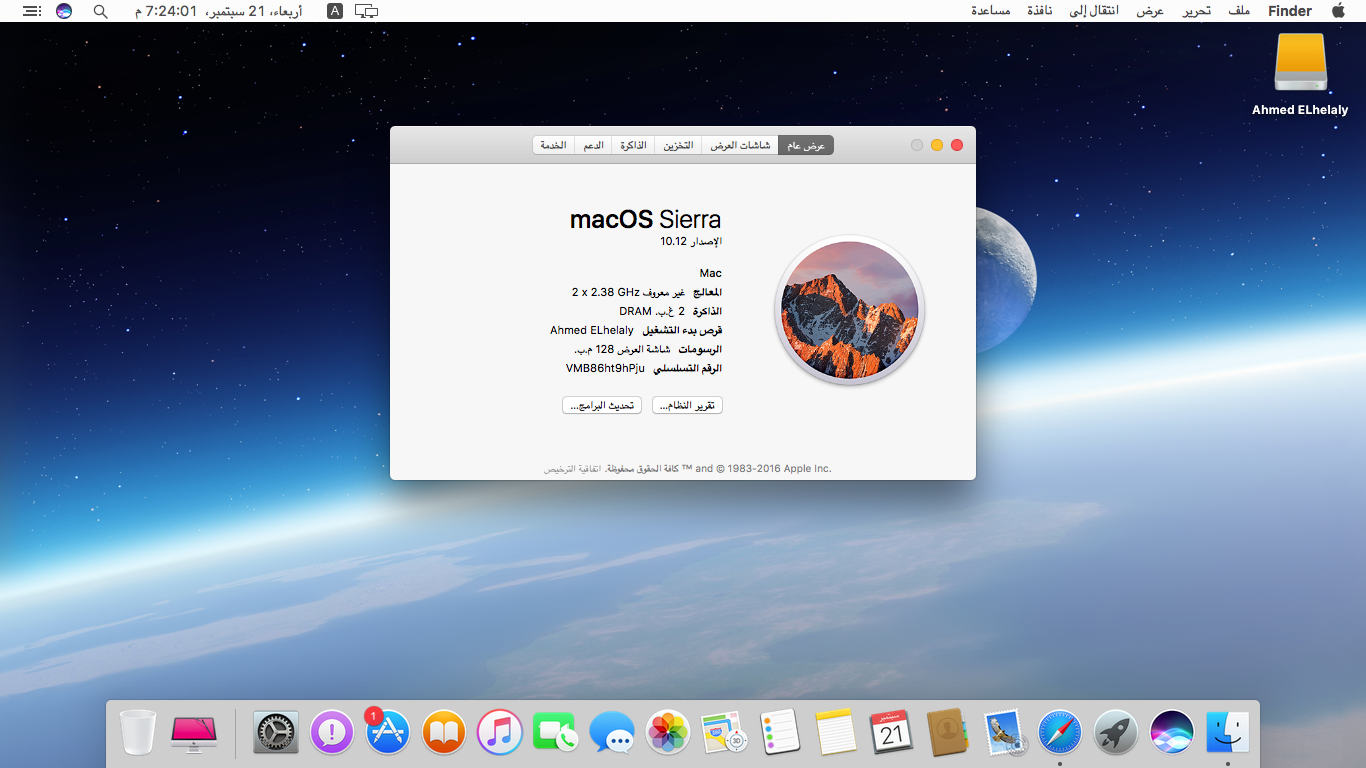The height and width of the screenshot is (768, 1366).
Task: Open the Photos app from dock
Action: (667, 732)
